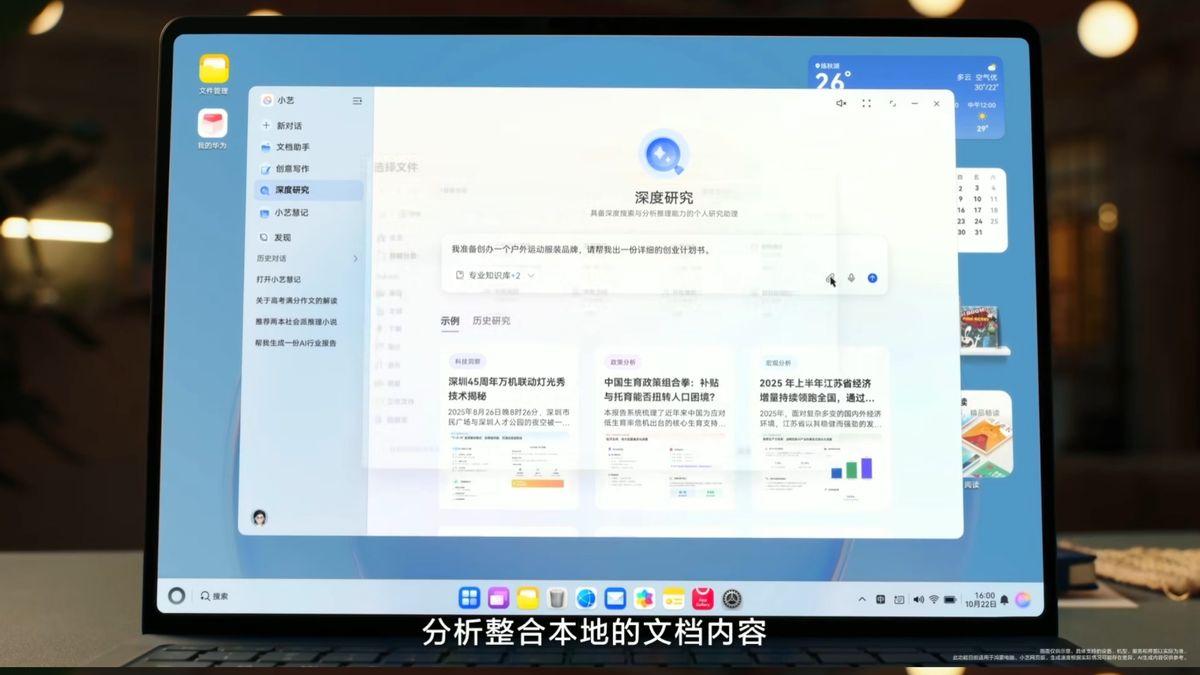Click the 搜索 search field in the taskbar
This screenshot has height=675, width=1200.
pyautogui.click(x=215, y=597)
